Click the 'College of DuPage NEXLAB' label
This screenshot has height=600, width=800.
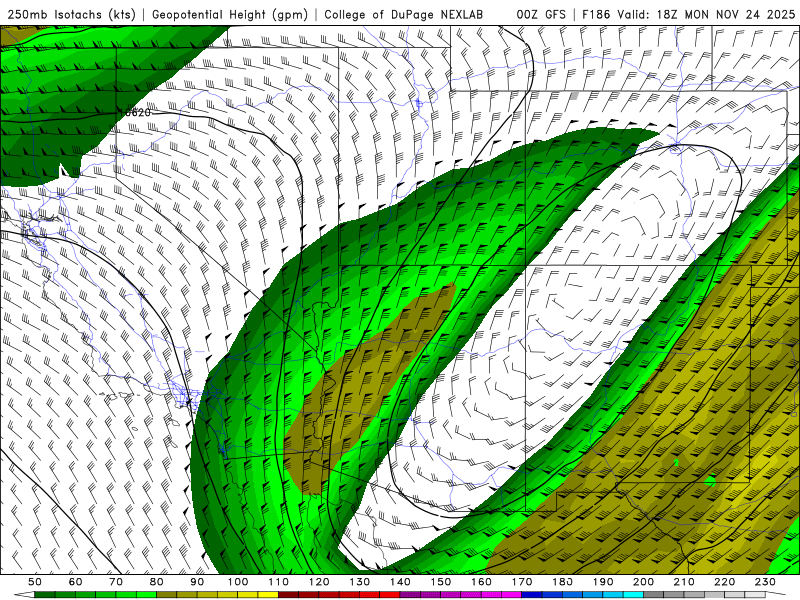(404, 15)
